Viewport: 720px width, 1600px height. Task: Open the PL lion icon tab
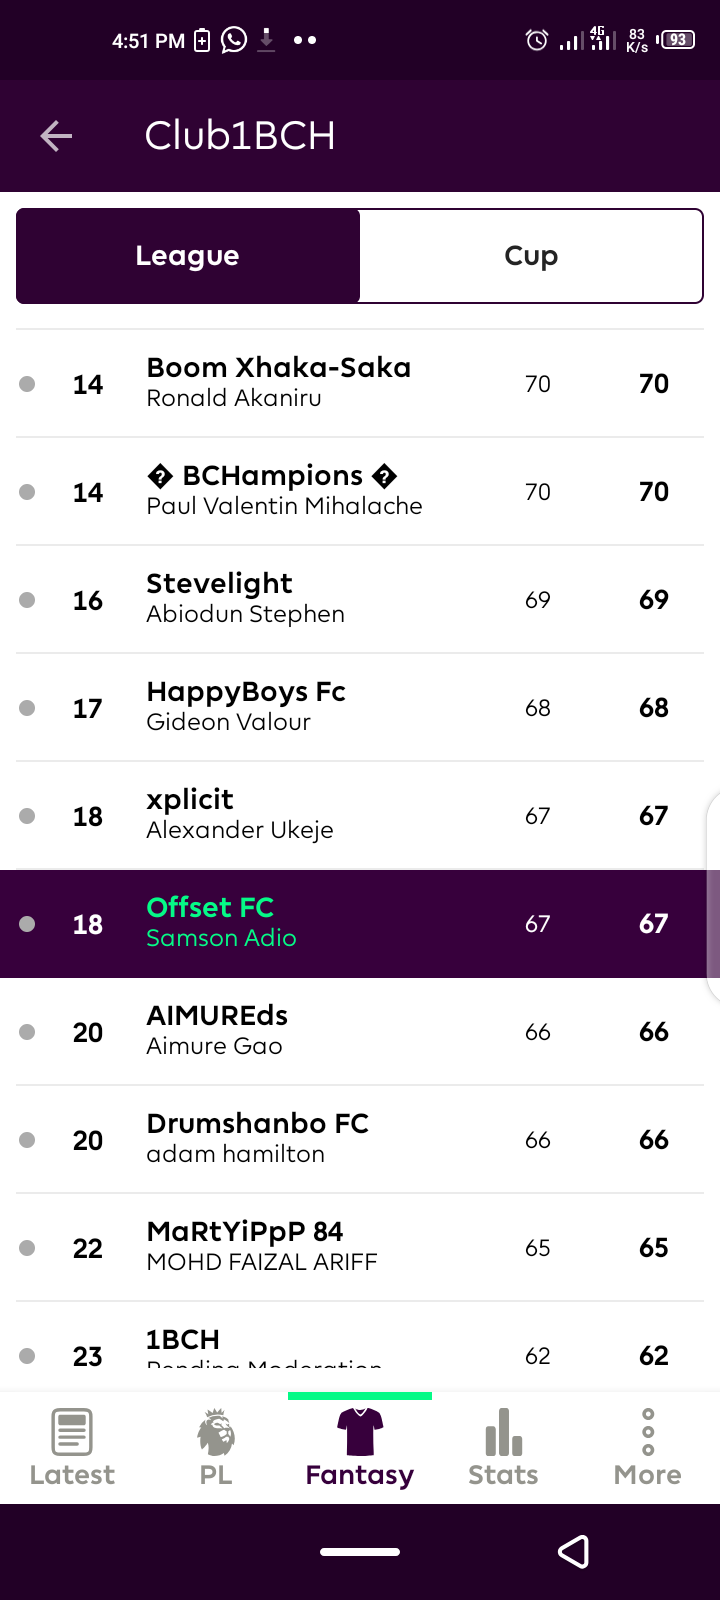coord(216,1431)
